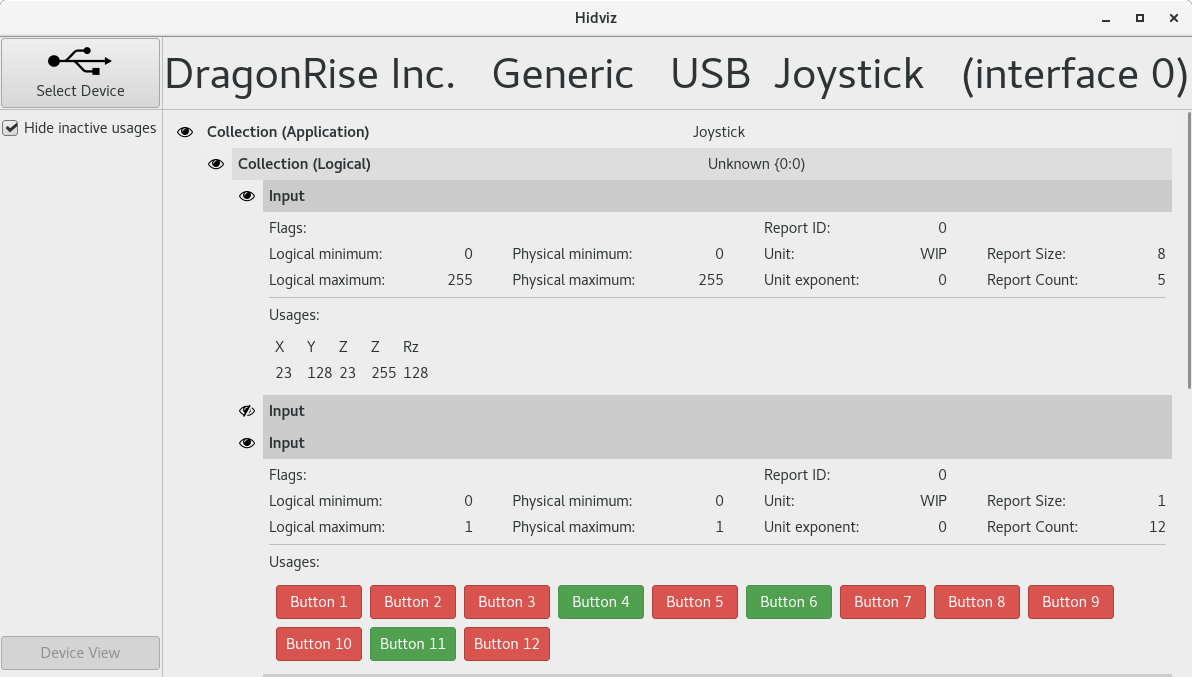Toggle eye icon for Collection (Application)
The height and width of the screenshot is (677, 1192).
coord(185,132)
